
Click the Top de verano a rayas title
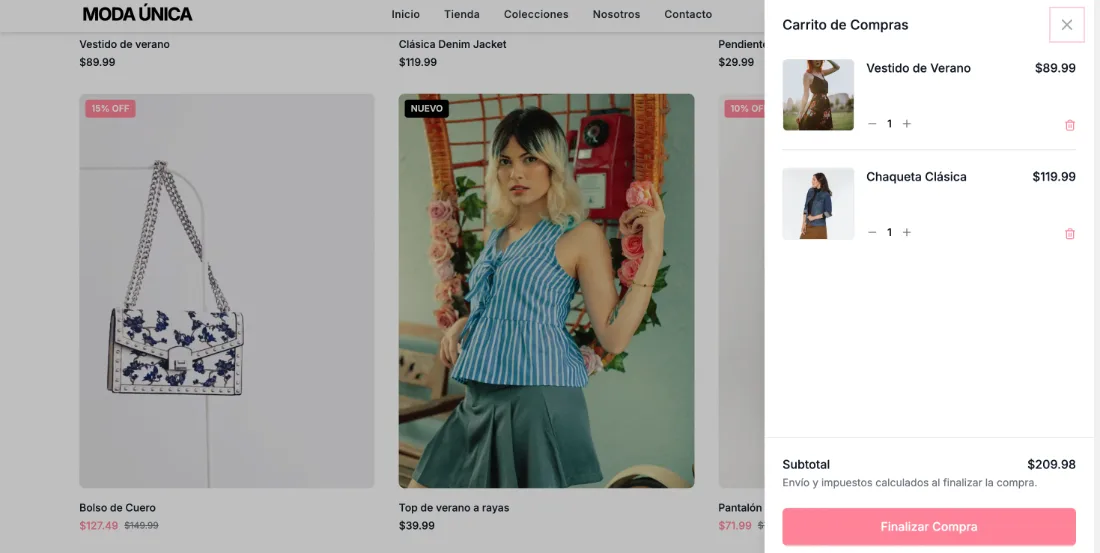pos(454,507)
